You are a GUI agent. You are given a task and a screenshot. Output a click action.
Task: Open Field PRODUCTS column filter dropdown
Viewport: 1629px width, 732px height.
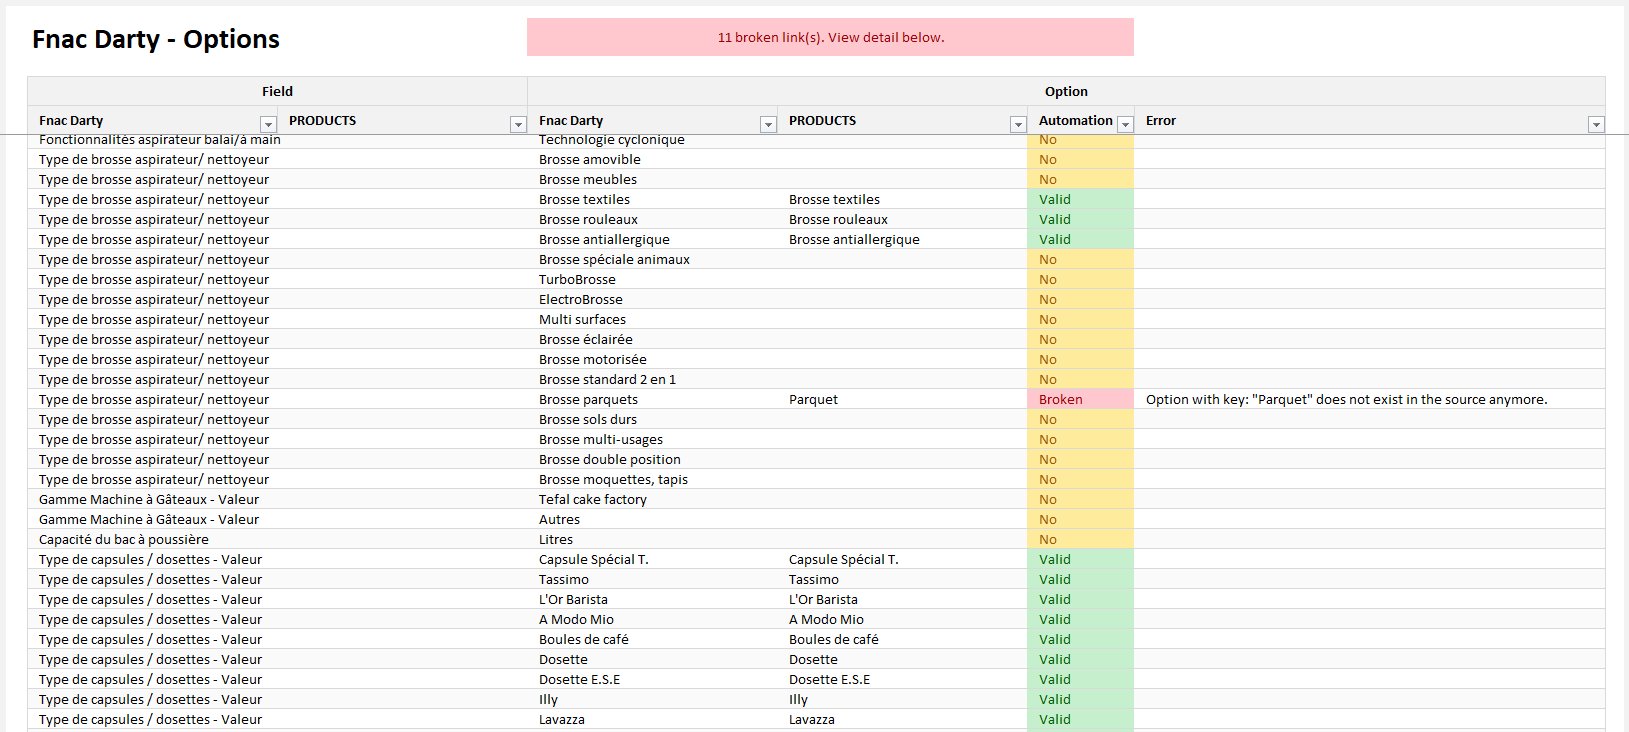pos(518,124)
